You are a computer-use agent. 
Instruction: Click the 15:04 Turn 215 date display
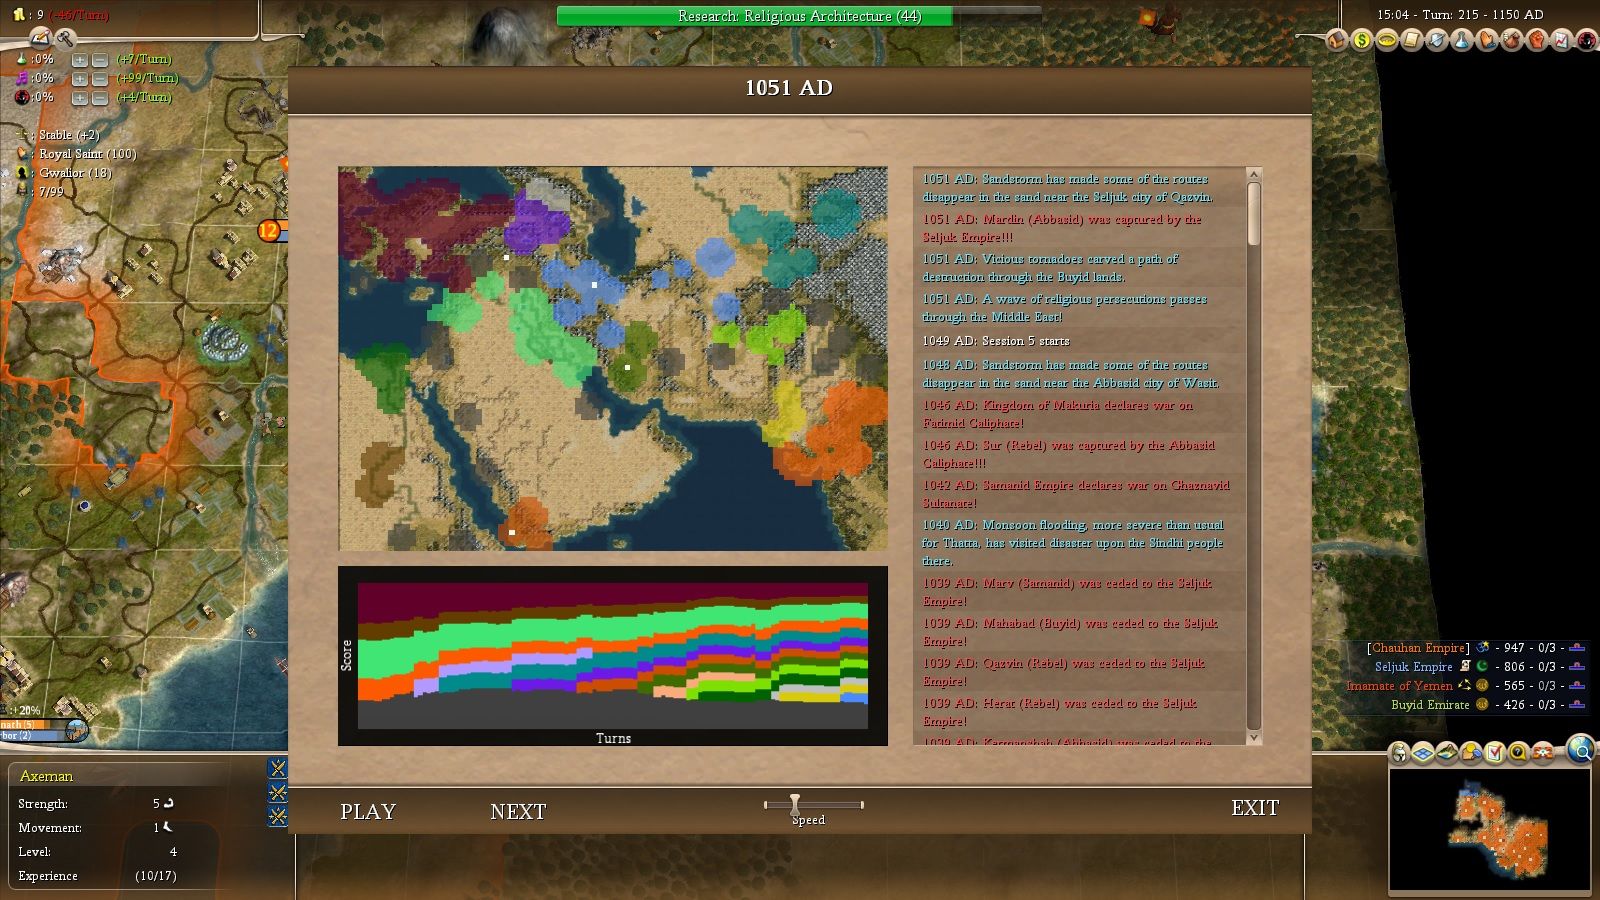1460,15
